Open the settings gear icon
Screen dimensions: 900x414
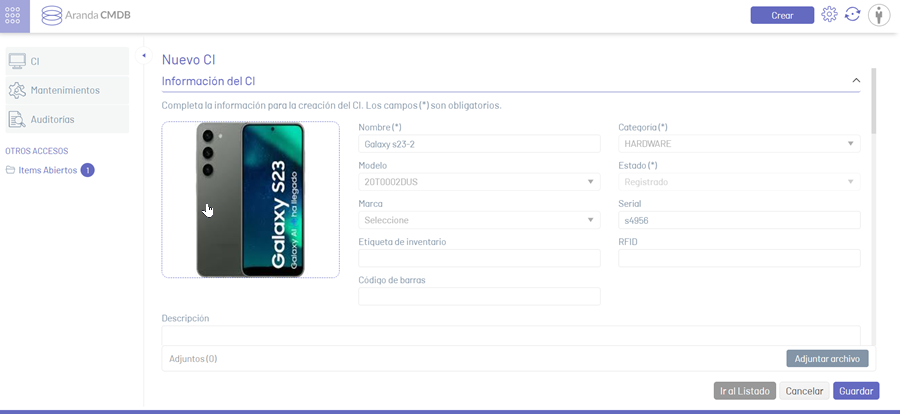coord(829,15)
